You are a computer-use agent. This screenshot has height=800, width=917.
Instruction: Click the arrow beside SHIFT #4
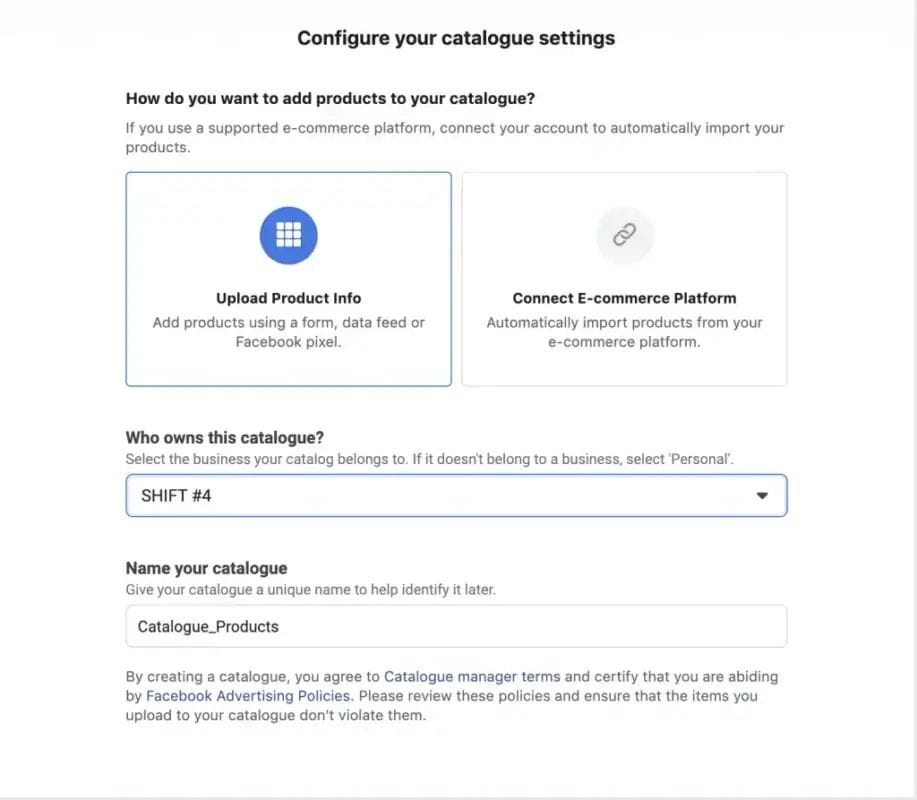(x=763, y=495)
